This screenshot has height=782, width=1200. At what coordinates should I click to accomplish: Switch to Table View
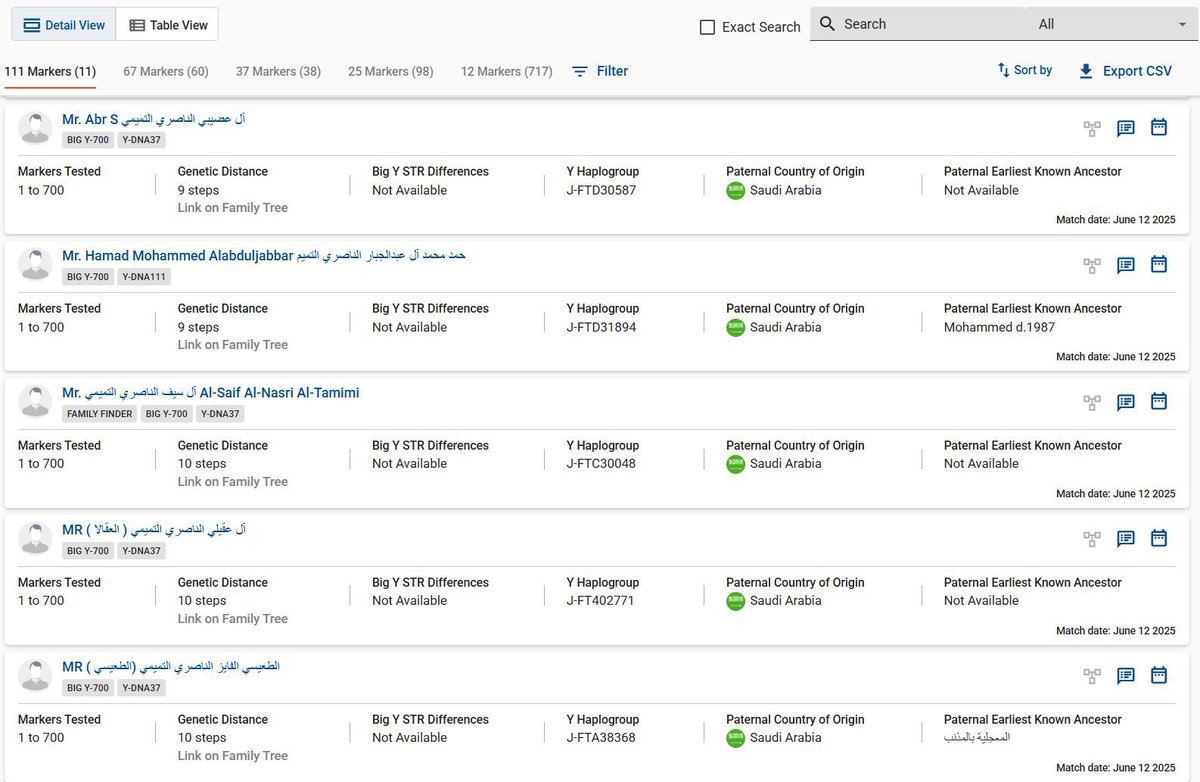tap(168, 25)
